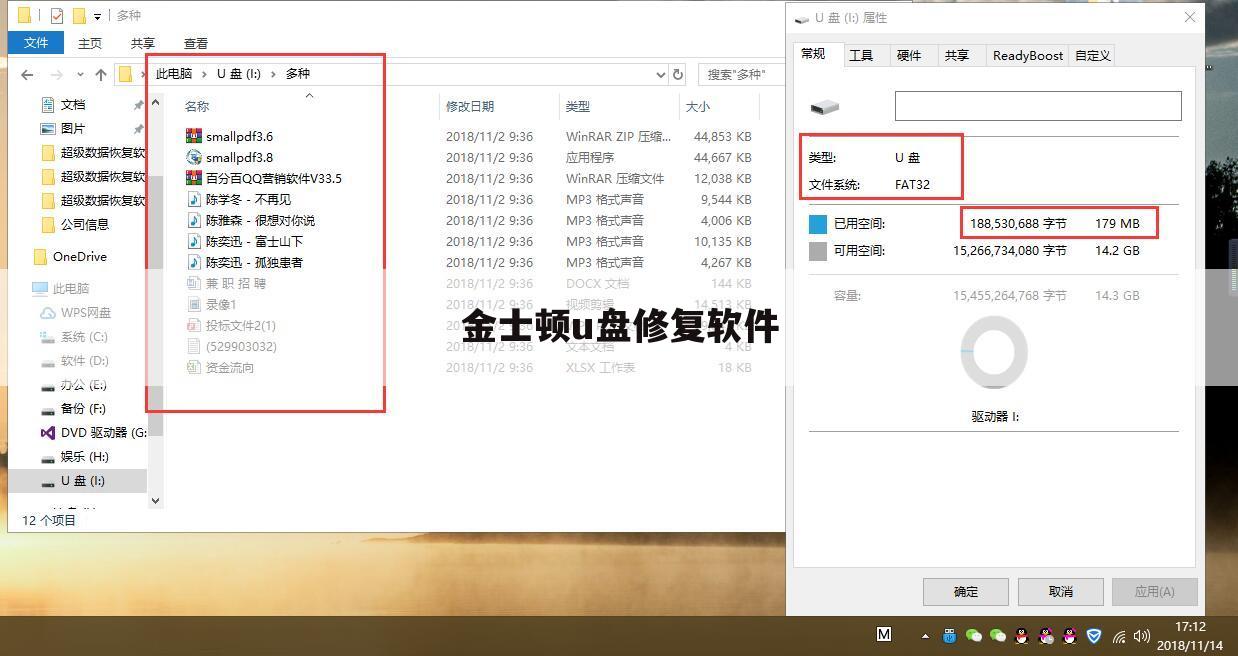This screenshot has height=656, width=1238.
Task: Click the navigation pane scrollbar down arrow
Action: tap(155, 500)
